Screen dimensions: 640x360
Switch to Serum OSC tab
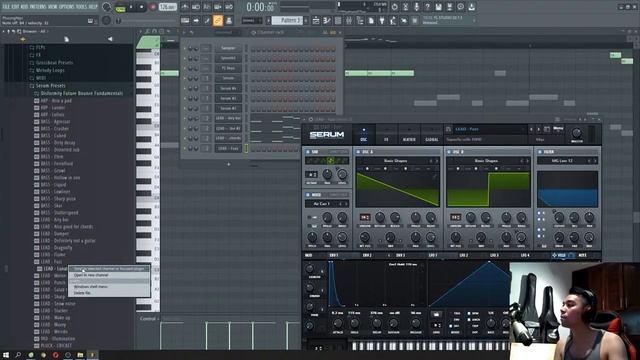point(363,135)
